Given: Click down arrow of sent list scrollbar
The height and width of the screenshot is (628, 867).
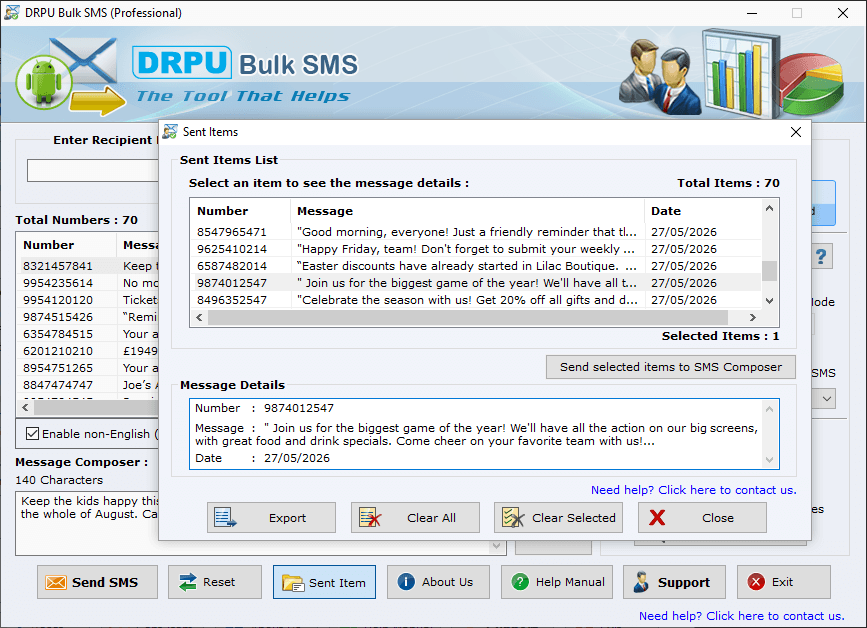Looking at the screenshot, I should [769, 301].
